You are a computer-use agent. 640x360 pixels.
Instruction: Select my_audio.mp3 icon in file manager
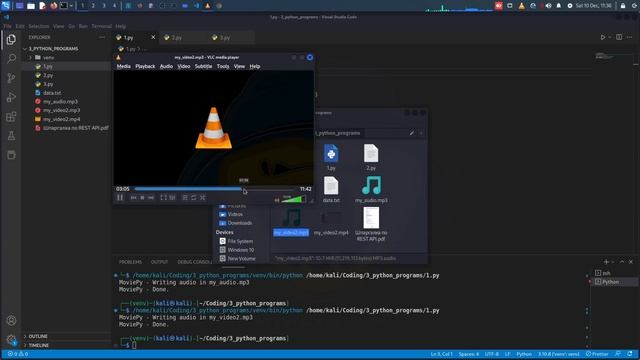click(x=371, y=189)
